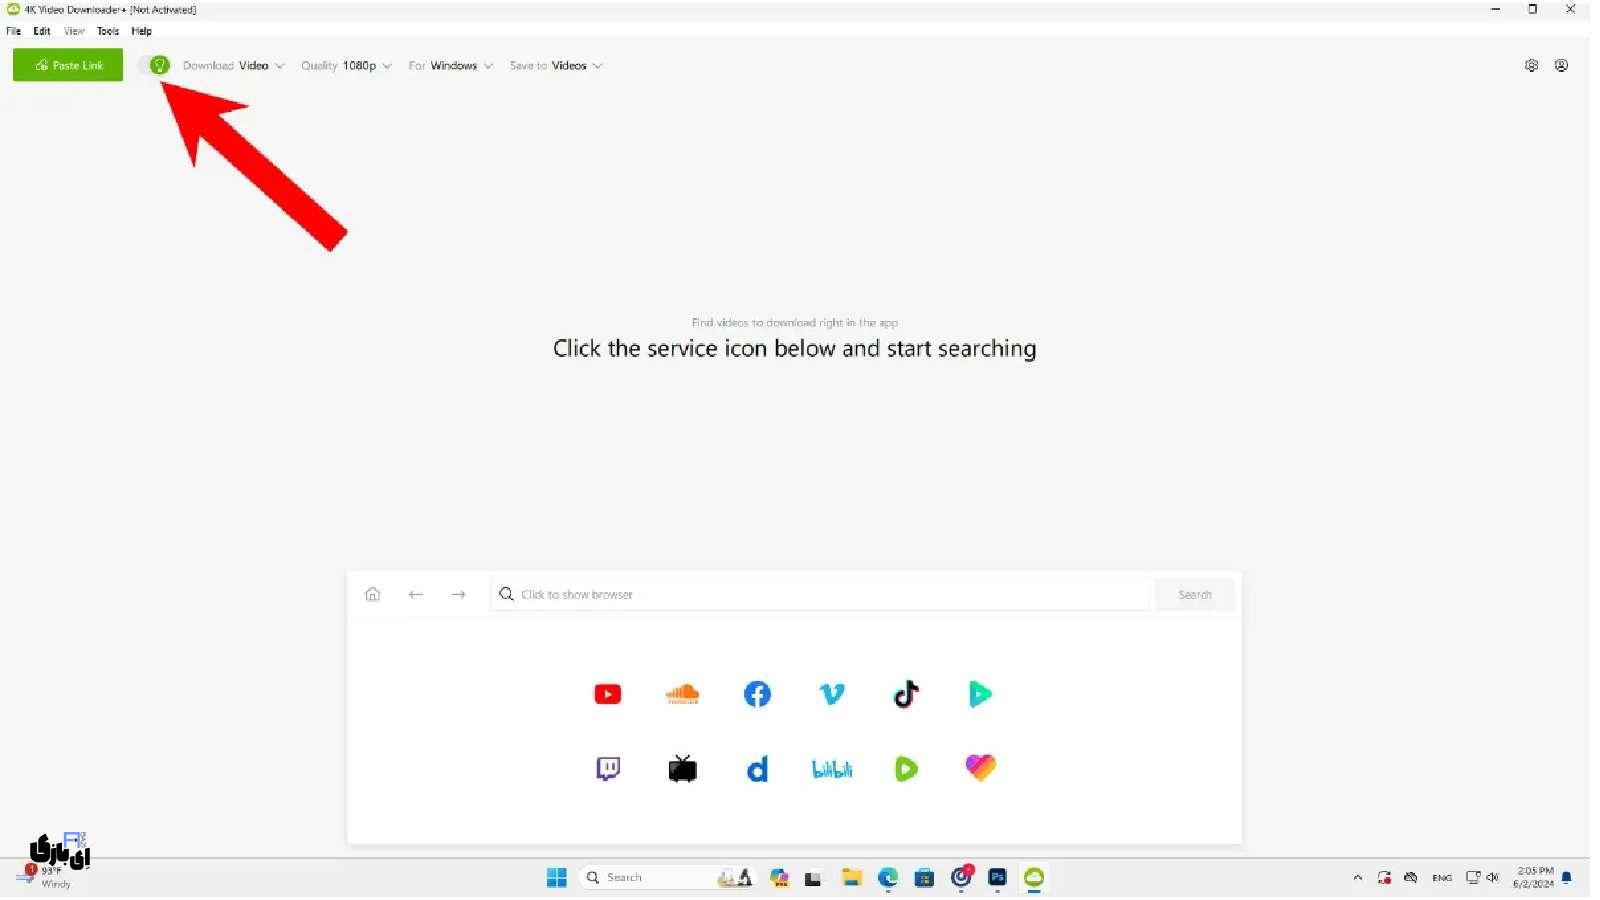Open the YouTube service icon
Screen dimensions: 1600x900
607,694
